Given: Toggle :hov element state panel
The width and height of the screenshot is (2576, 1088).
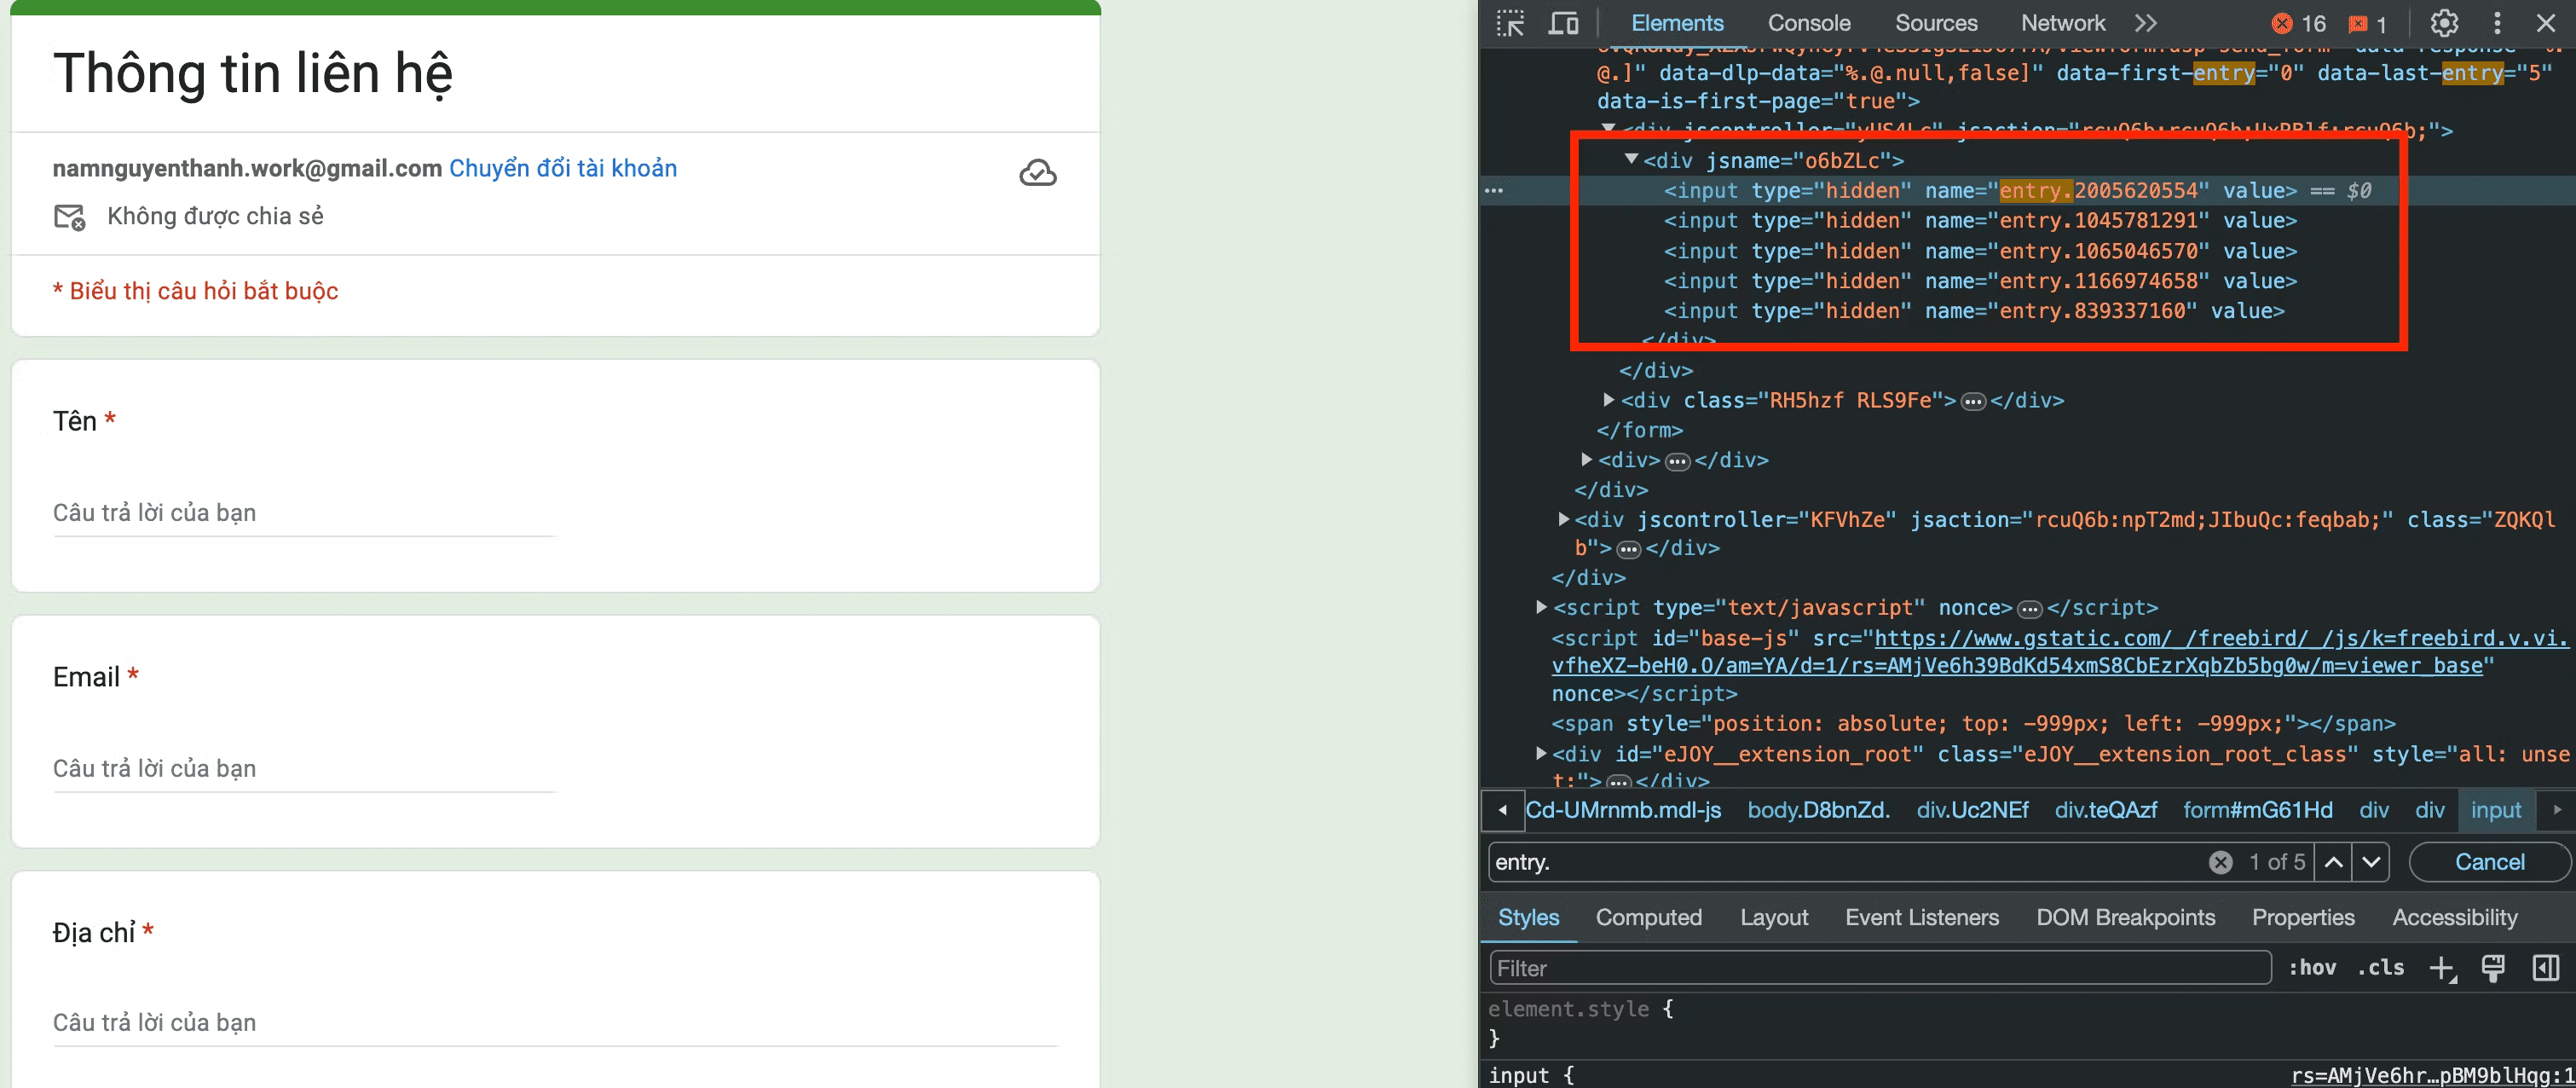Looking at the screenshot, I should (x=2312, y=968).
